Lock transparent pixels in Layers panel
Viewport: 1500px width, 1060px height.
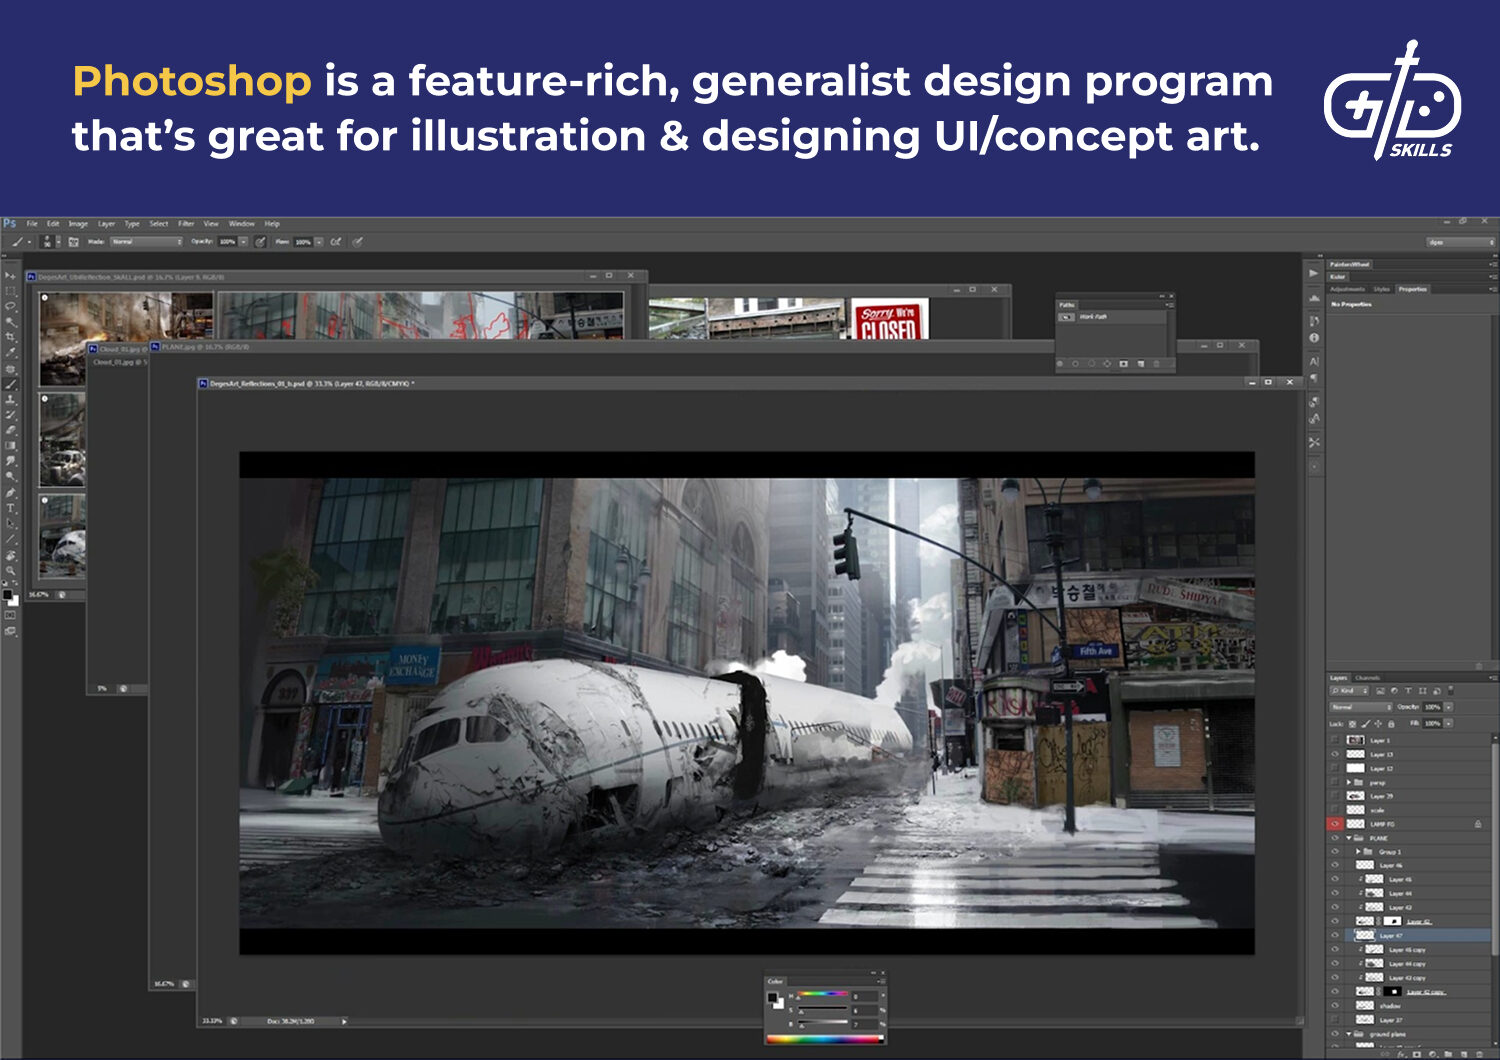[x=1352, y=724]
